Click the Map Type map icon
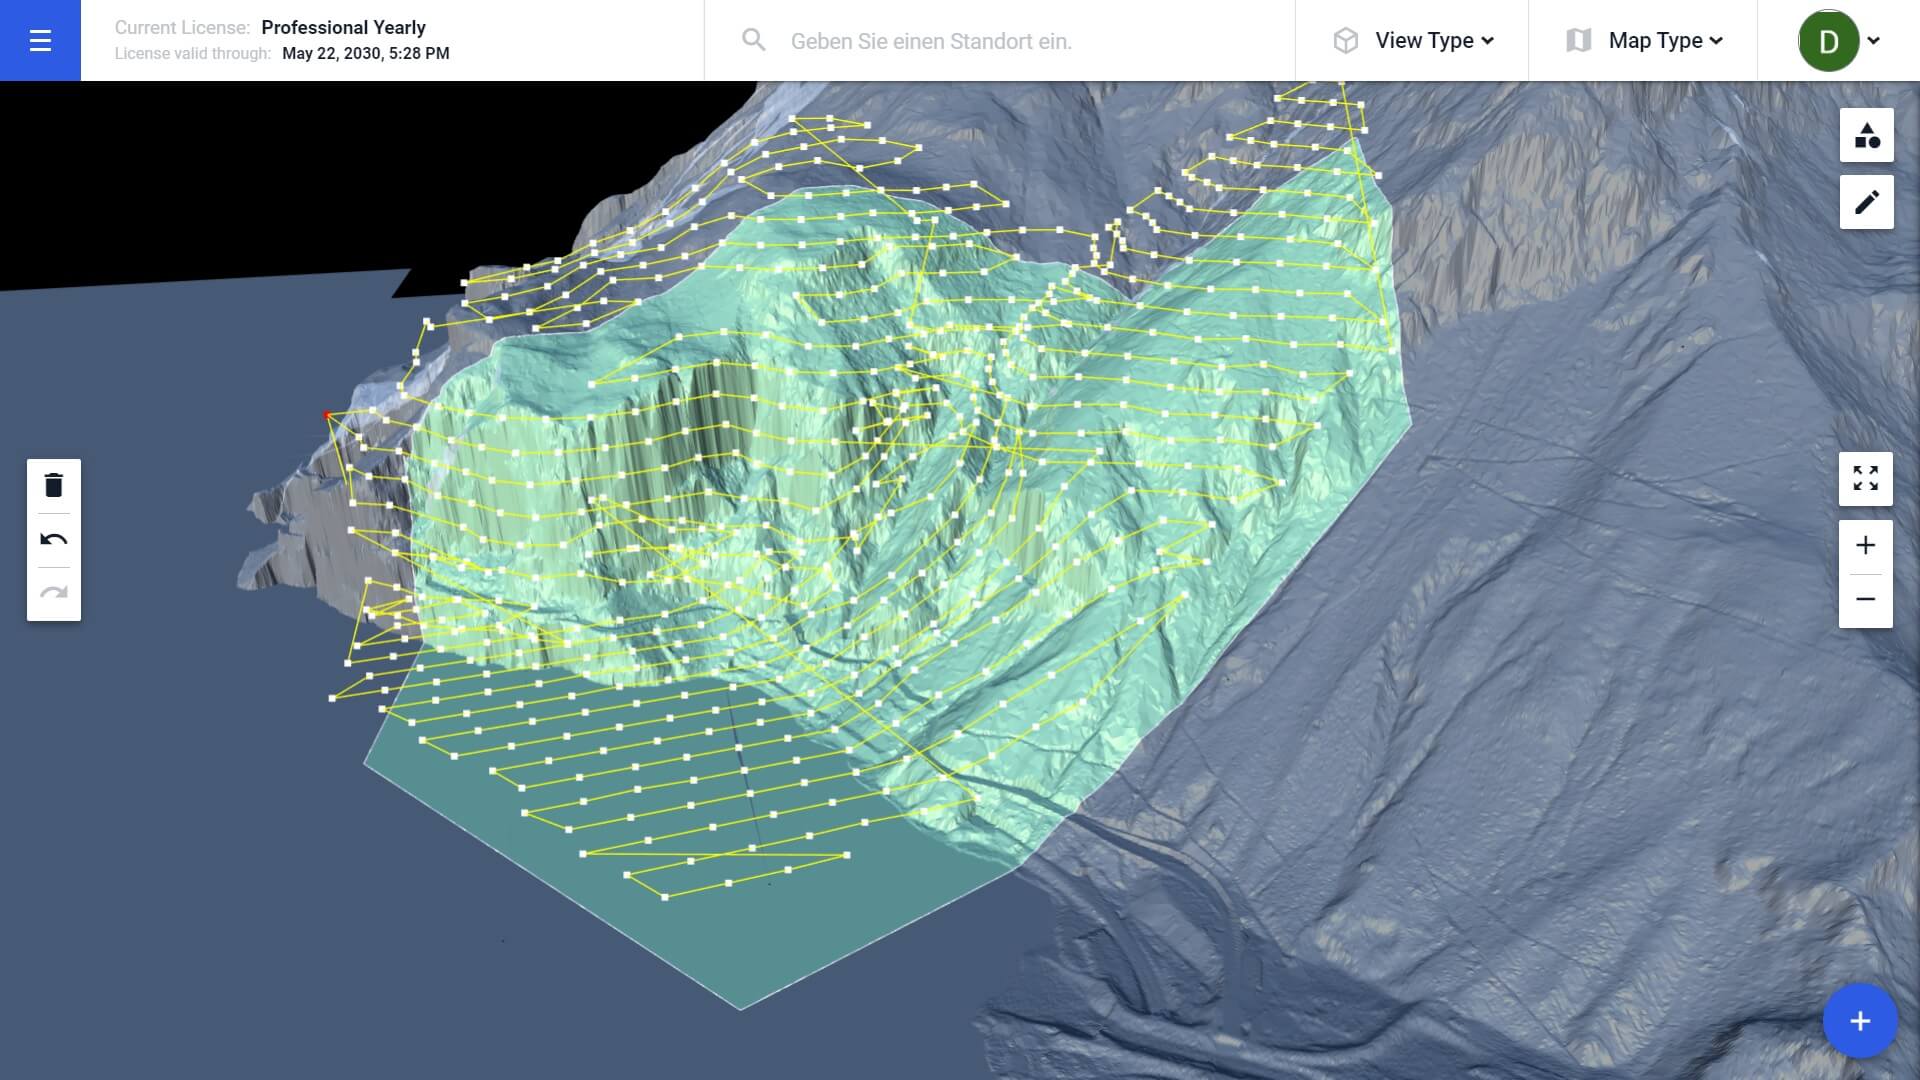1920x1080 pixels. pyautogui.click(x=1578, y=40)
